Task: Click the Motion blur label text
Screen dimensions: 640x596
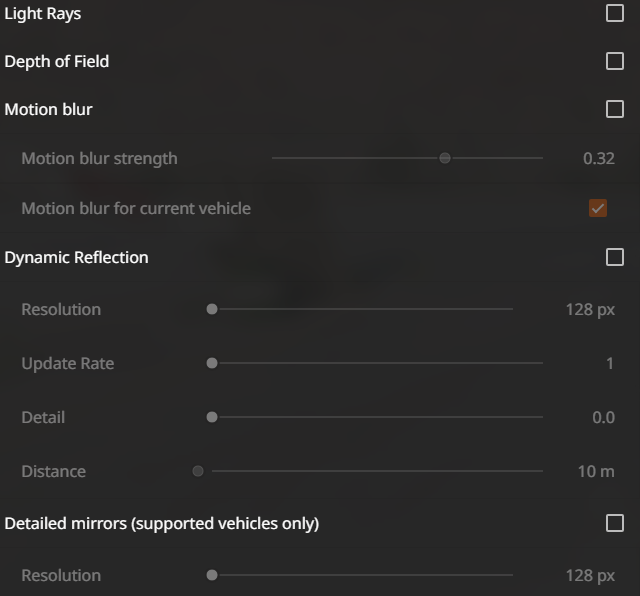Action: pos(49,109)
